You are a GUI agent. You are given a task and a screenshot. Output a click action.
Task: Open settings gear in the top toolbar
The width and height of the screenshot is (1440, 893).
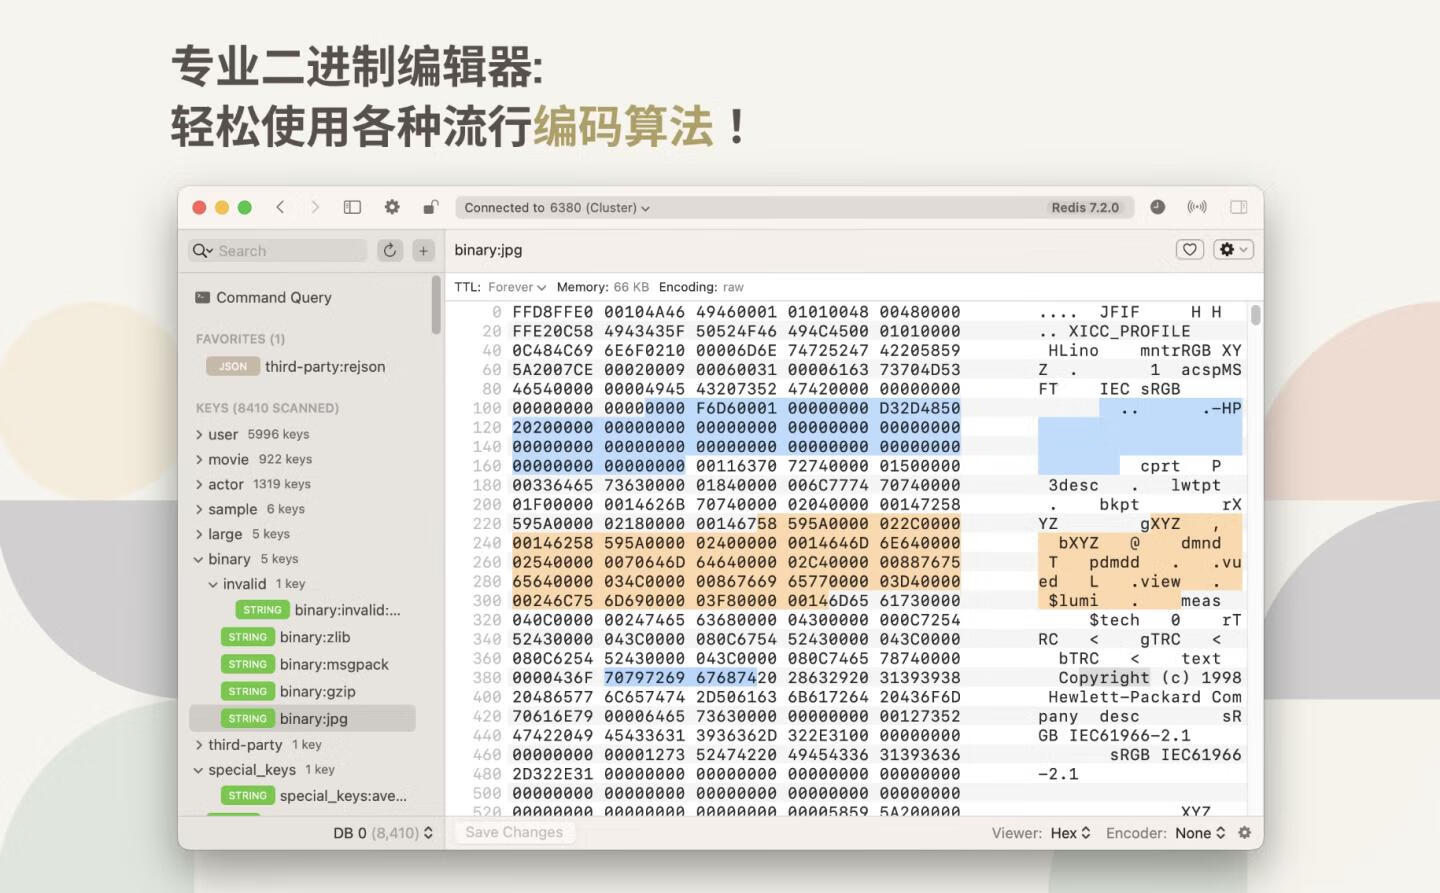tap(392, 207)
